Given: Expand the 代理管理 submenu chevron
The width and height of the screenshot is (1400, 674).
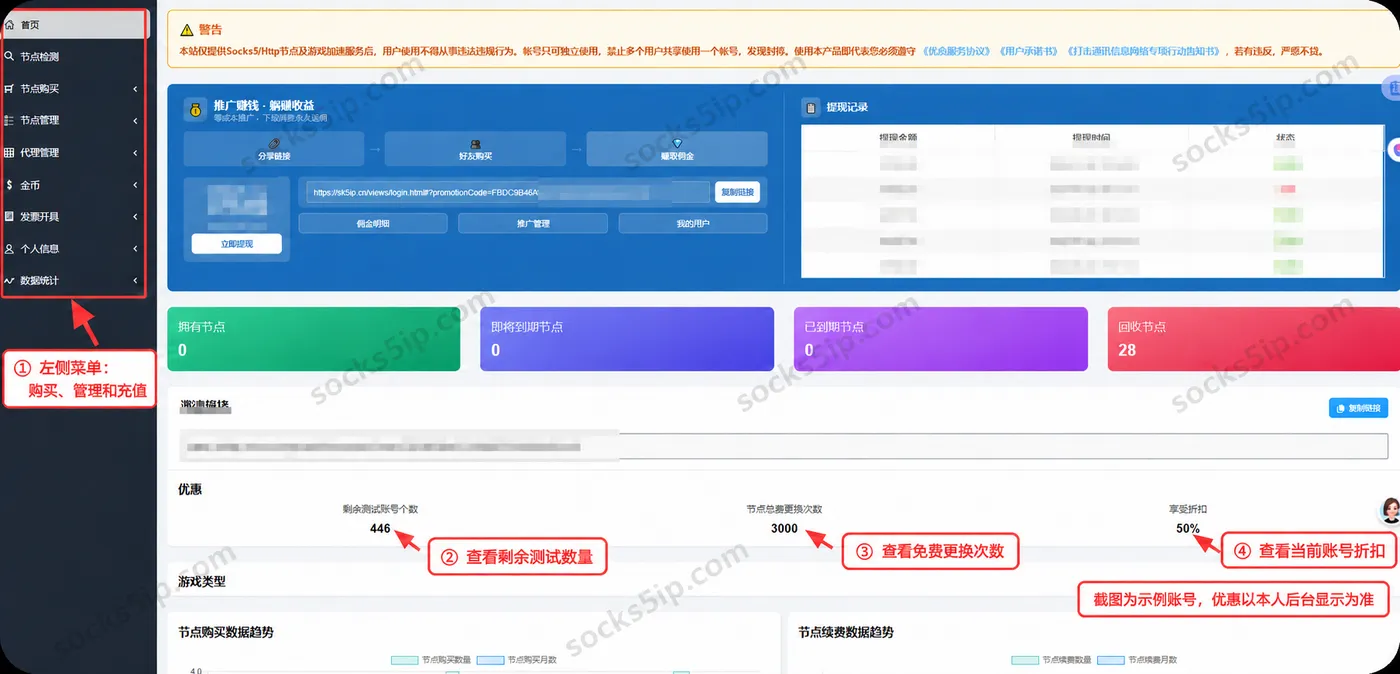Looking at the screenshot, I should click(x=135, y=152).
